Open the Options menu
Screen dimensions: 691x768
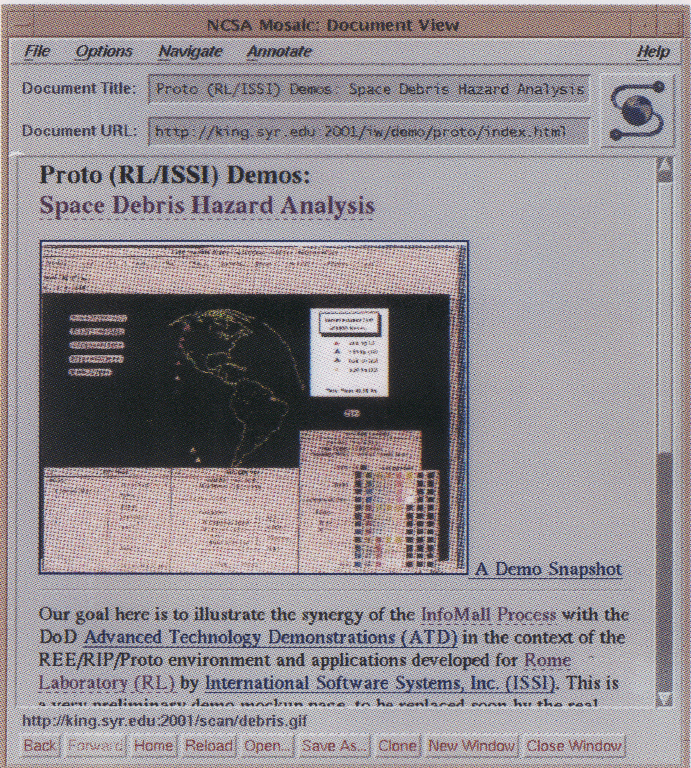[104, 51]
